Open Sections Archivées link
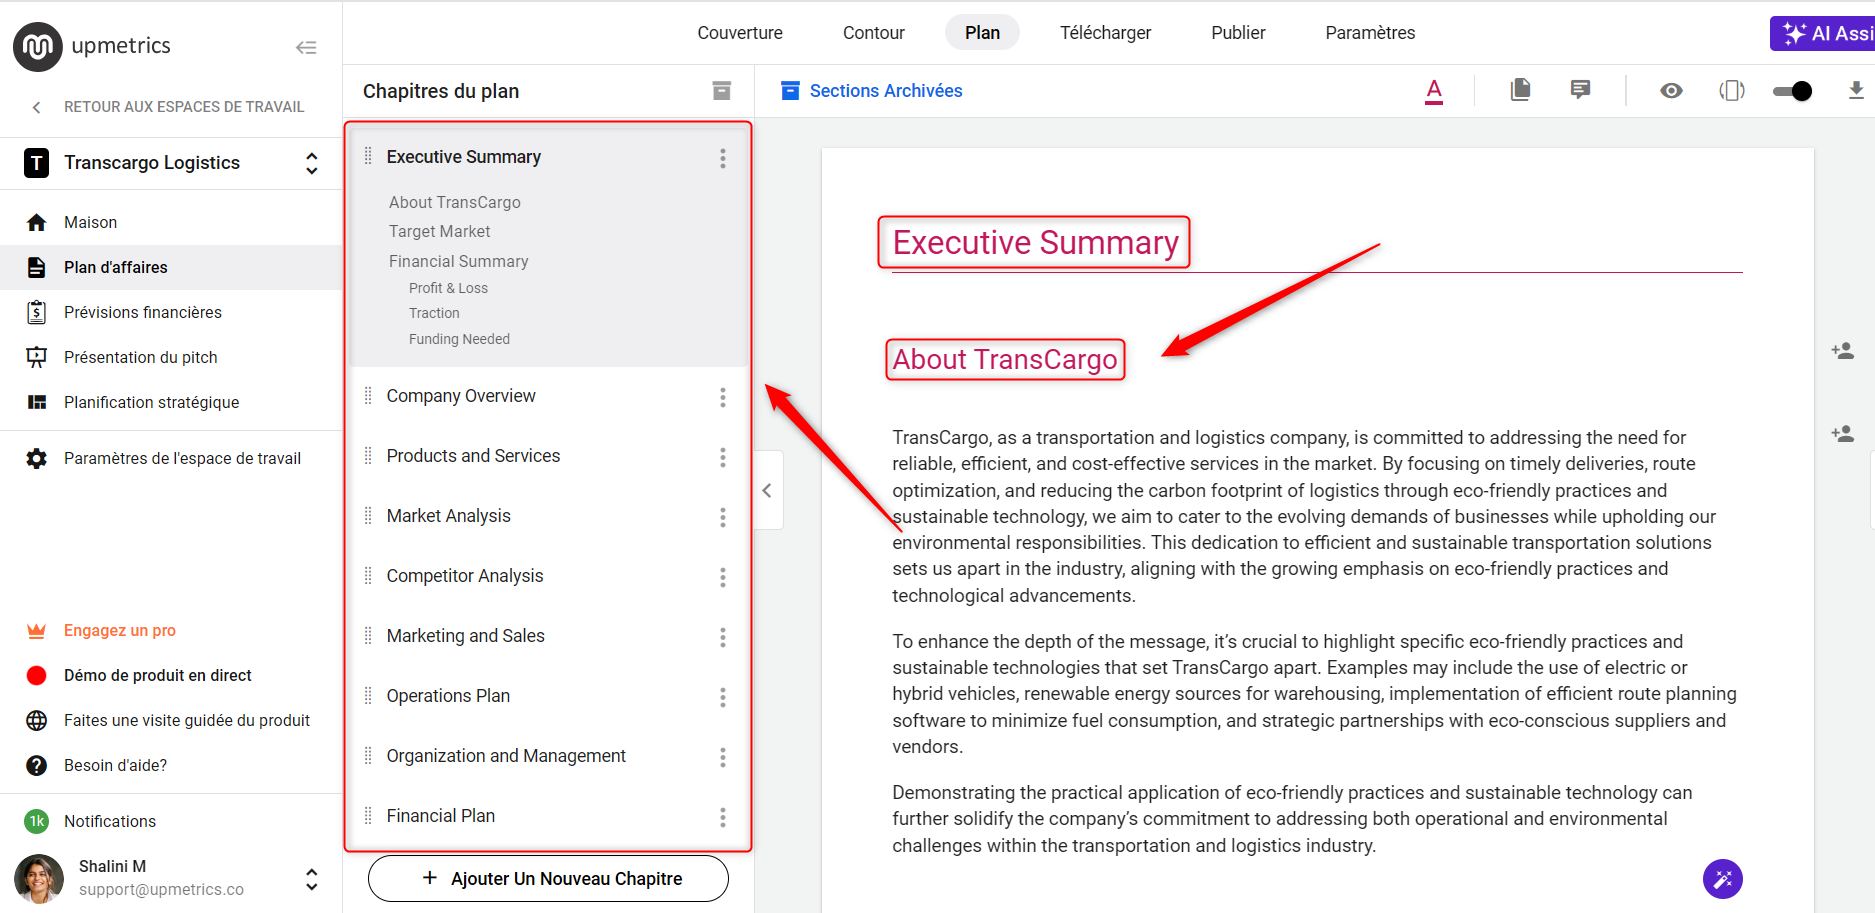The height and width of the screenshot is (913, 1875). [x=871, y=91]
